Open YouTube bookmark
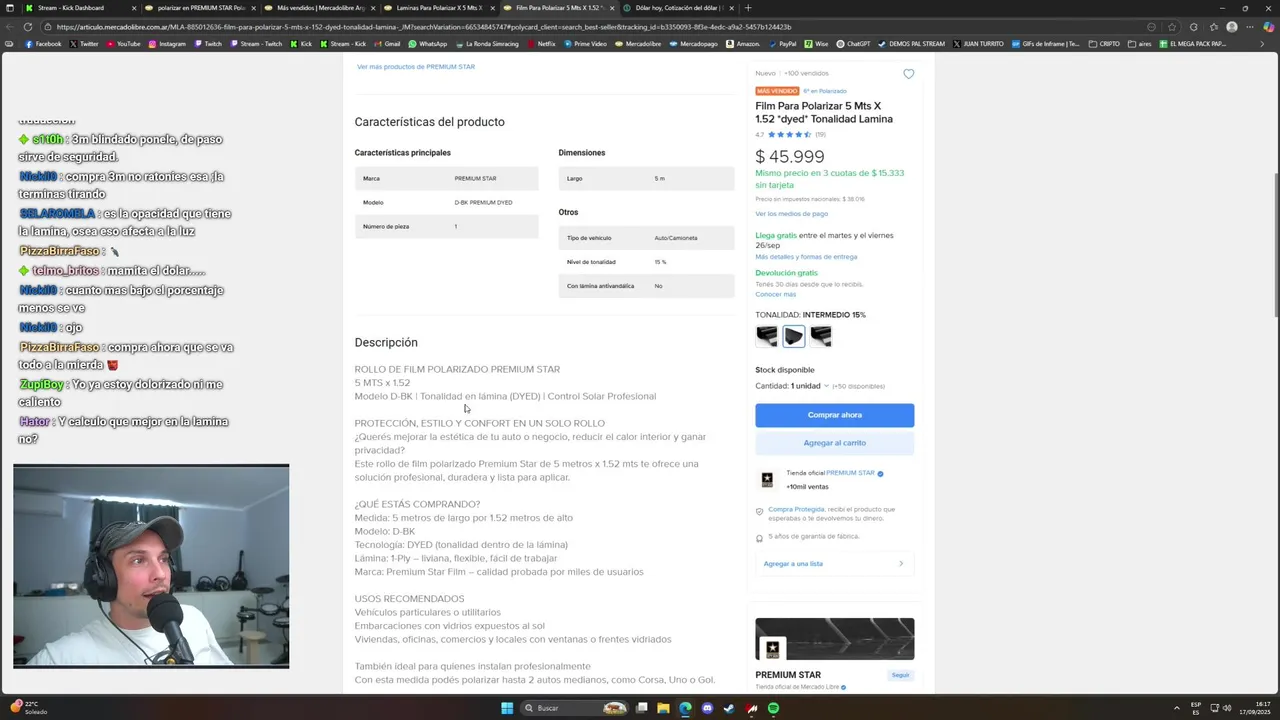Viewport: 1280px width, 720px height. (123, 44)
